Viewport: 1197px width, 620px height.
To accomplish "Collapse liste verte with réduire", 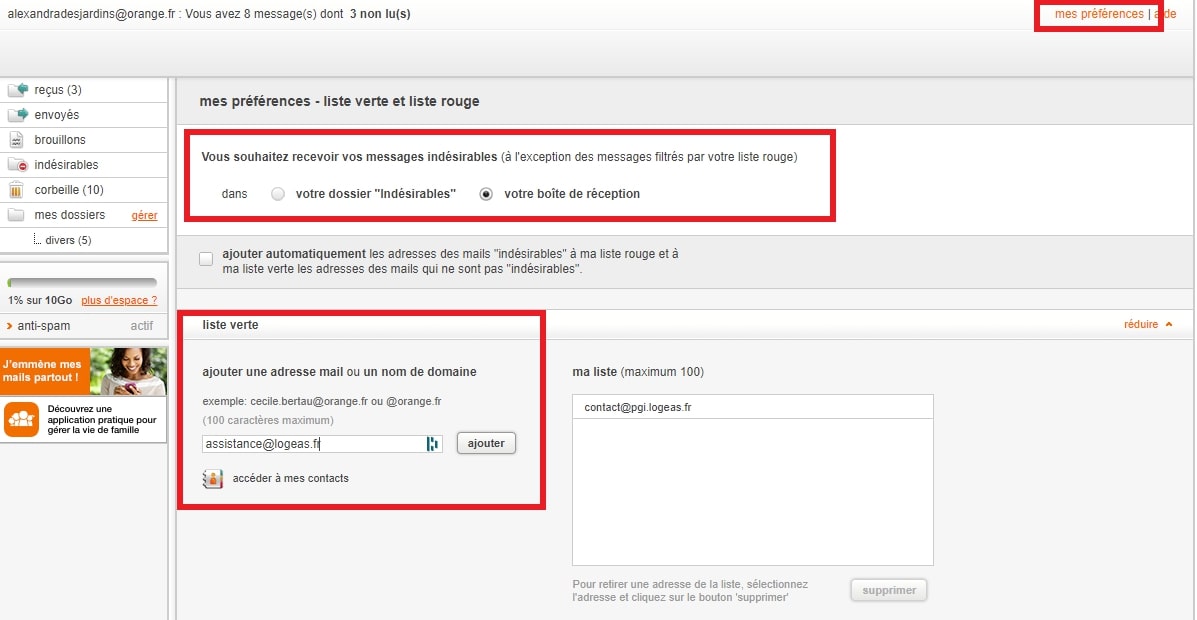I will coord(1146,324).
